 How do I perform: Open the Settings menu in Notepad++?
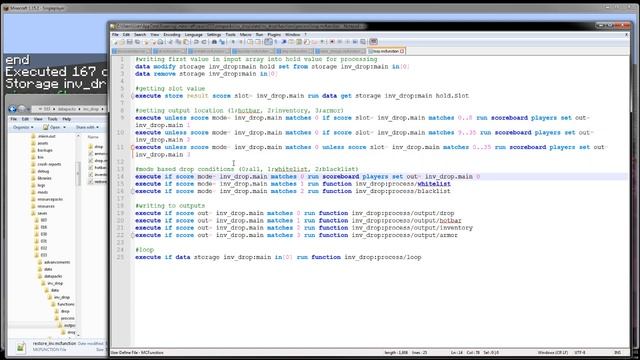pyautogui.click(x=213, y=35)
